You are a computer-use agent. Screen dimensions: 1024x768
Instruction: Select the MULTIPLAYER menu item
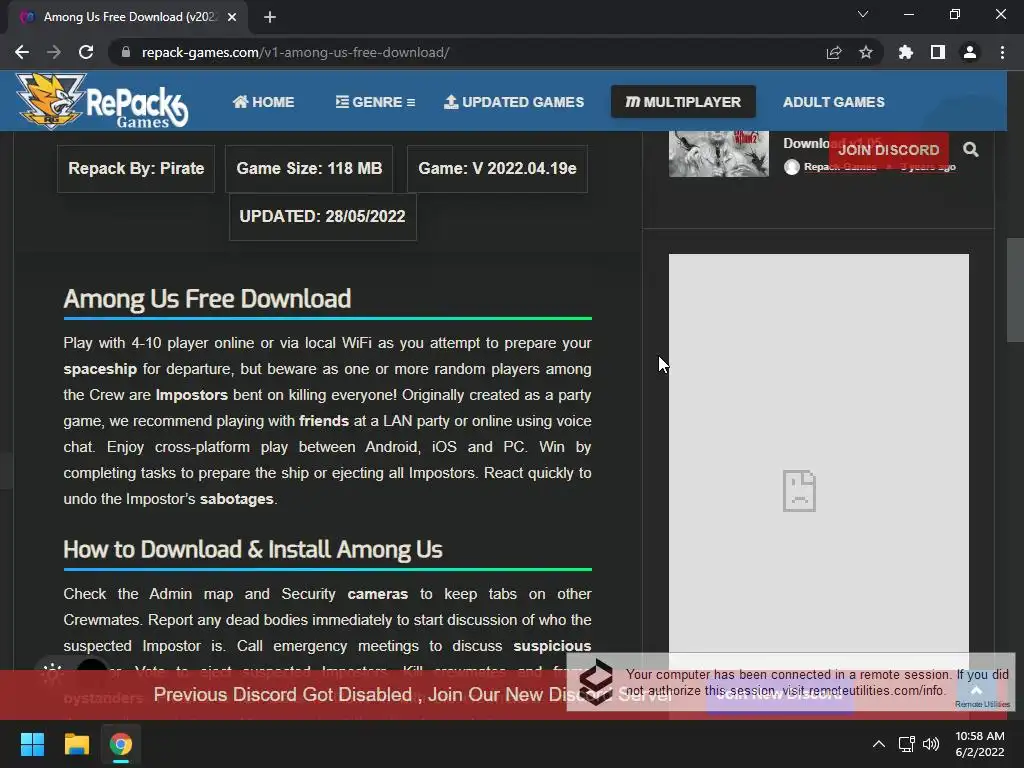tap(683, 102)
